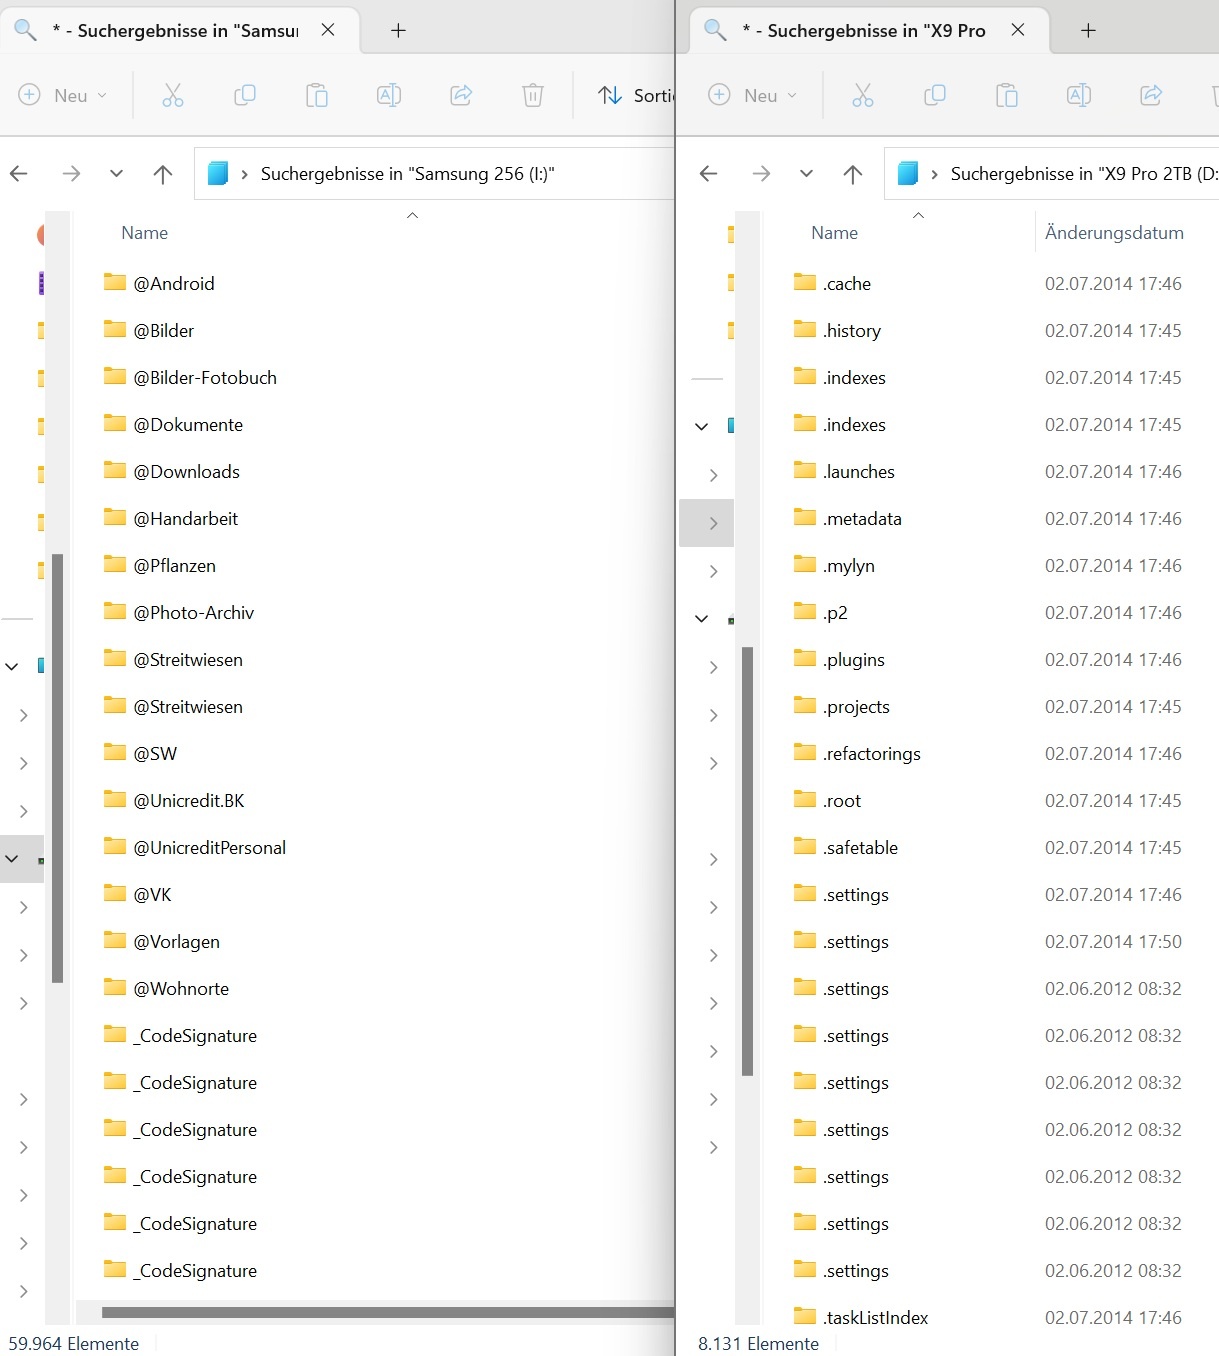This screenshot has width=1219, height=1356.
Task: Go forward in Samsung window
Action: [x=71, y=174]
